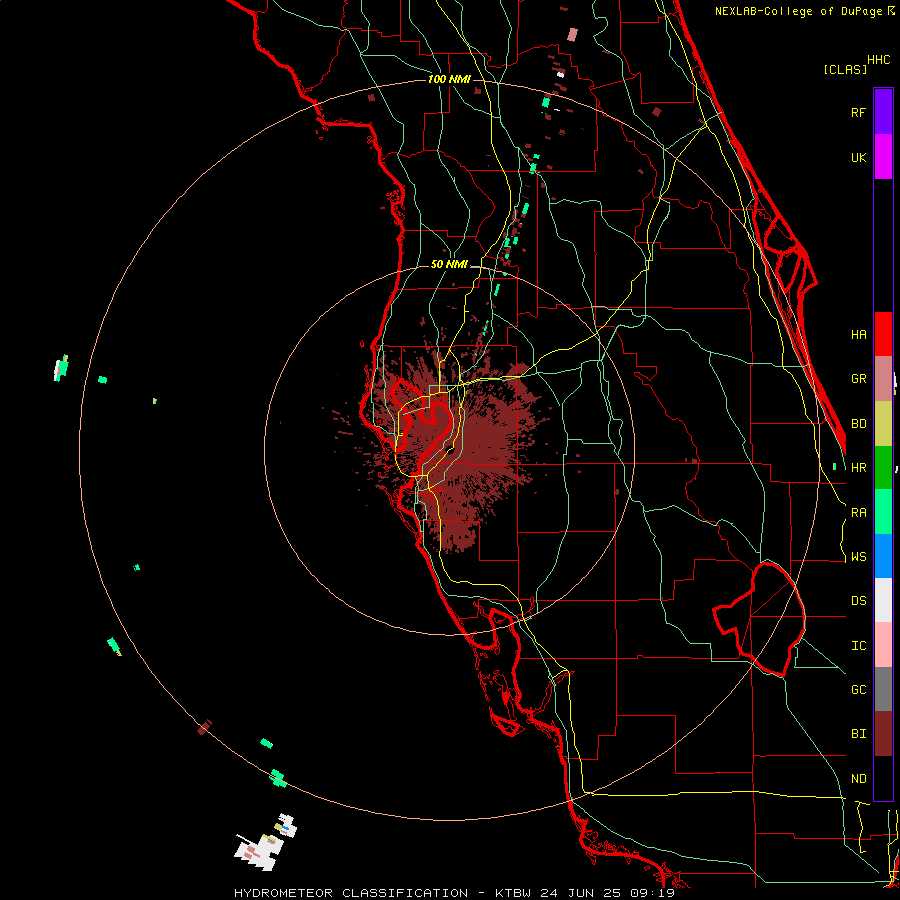Click the WS legend label
Image resolution: width=900 pixels, height=900 pixels.
tap(859, 557)
